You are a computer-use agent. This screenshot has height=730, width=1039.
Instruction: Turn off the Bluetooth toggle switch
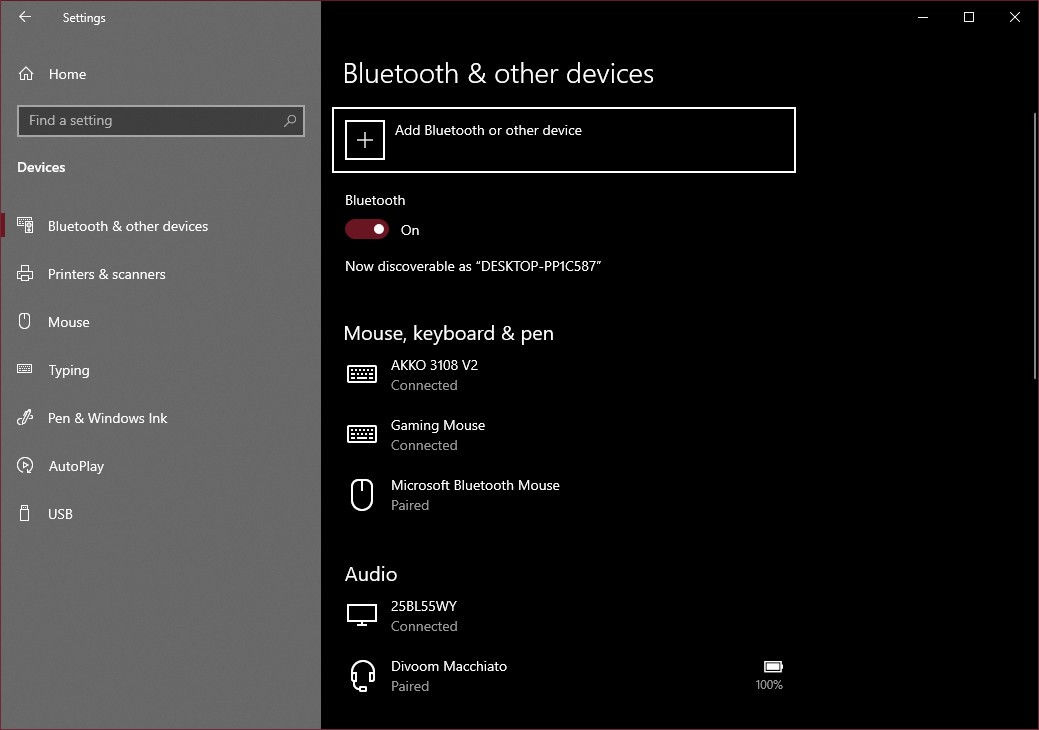click(366, 229)
